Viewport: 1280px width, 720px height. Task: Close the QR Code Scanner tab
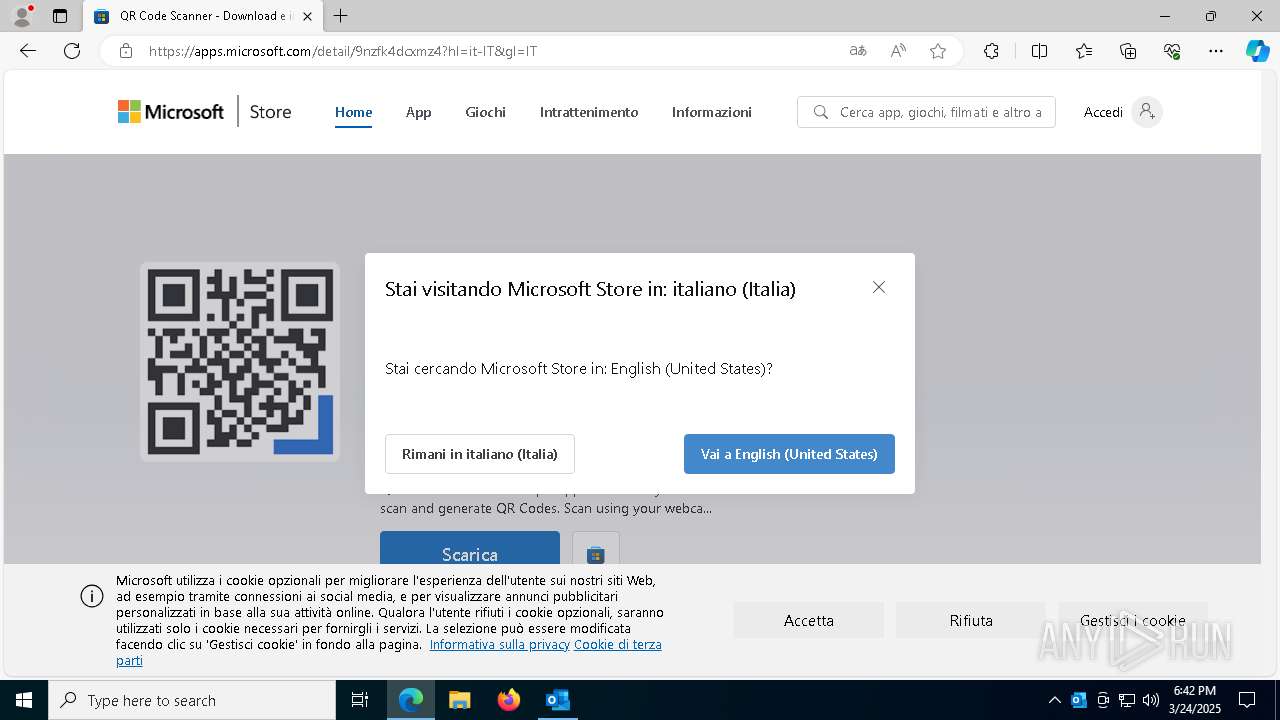(x=307, y=16)
